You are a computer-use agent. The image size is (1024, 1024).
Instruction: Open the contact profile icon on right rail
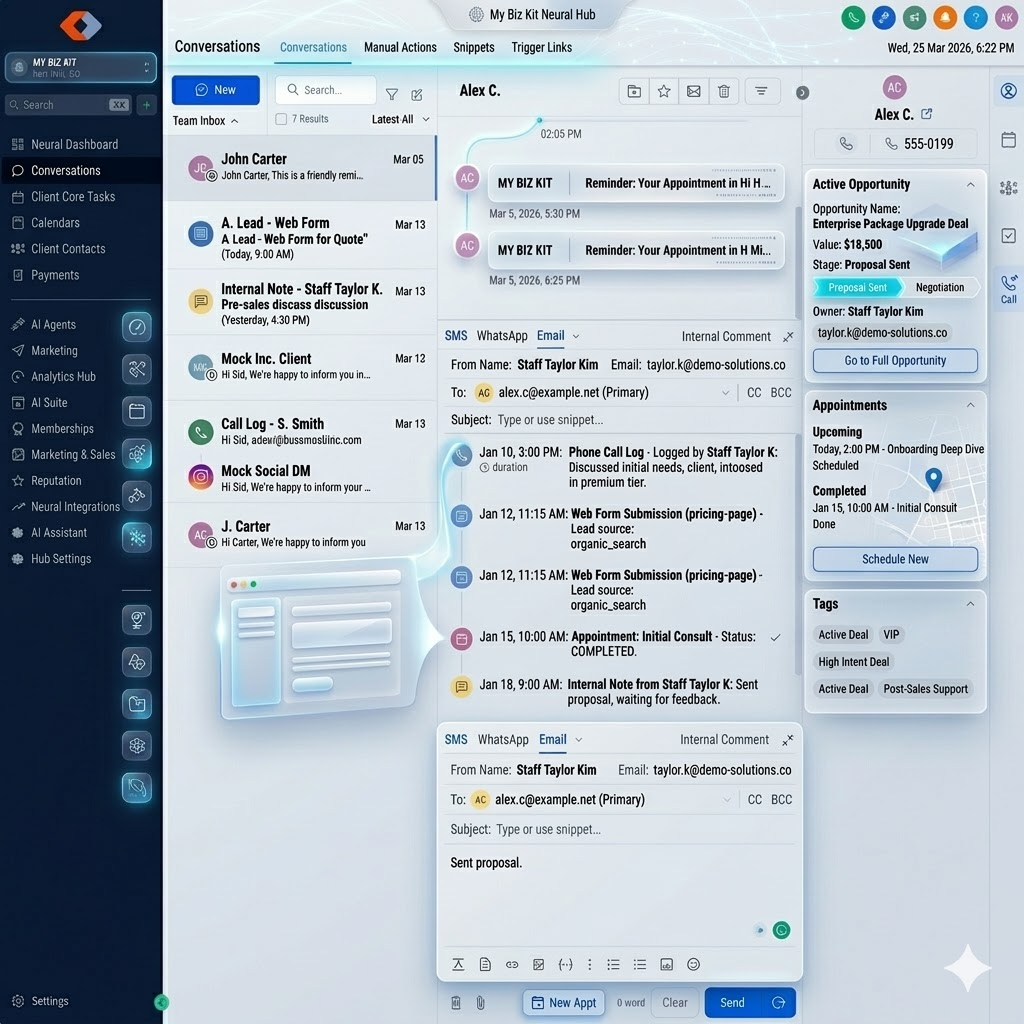[1008, 91]
